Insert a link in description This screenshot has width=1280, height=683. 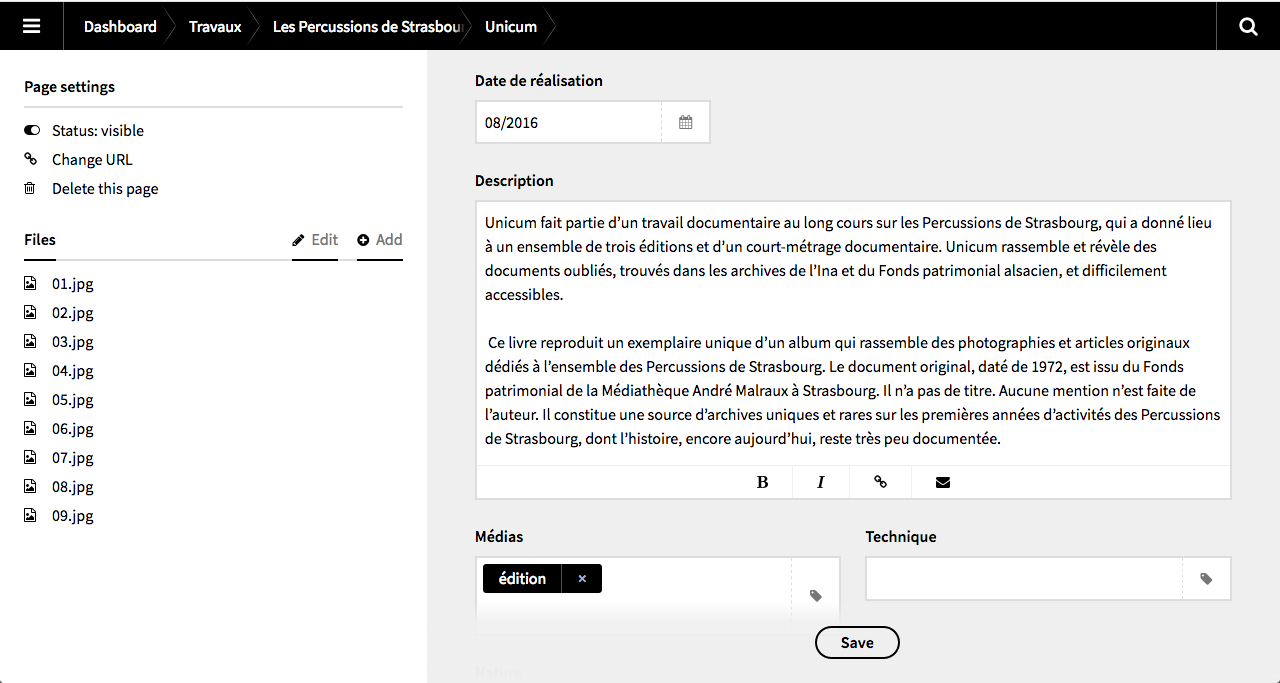(880, 482)
